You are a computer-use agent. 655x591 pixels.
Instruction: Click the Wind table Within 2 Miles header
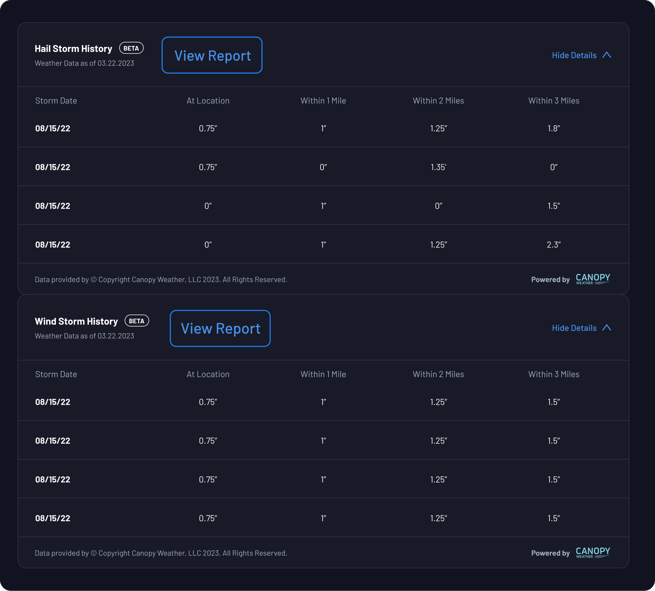tap(439, 374)
